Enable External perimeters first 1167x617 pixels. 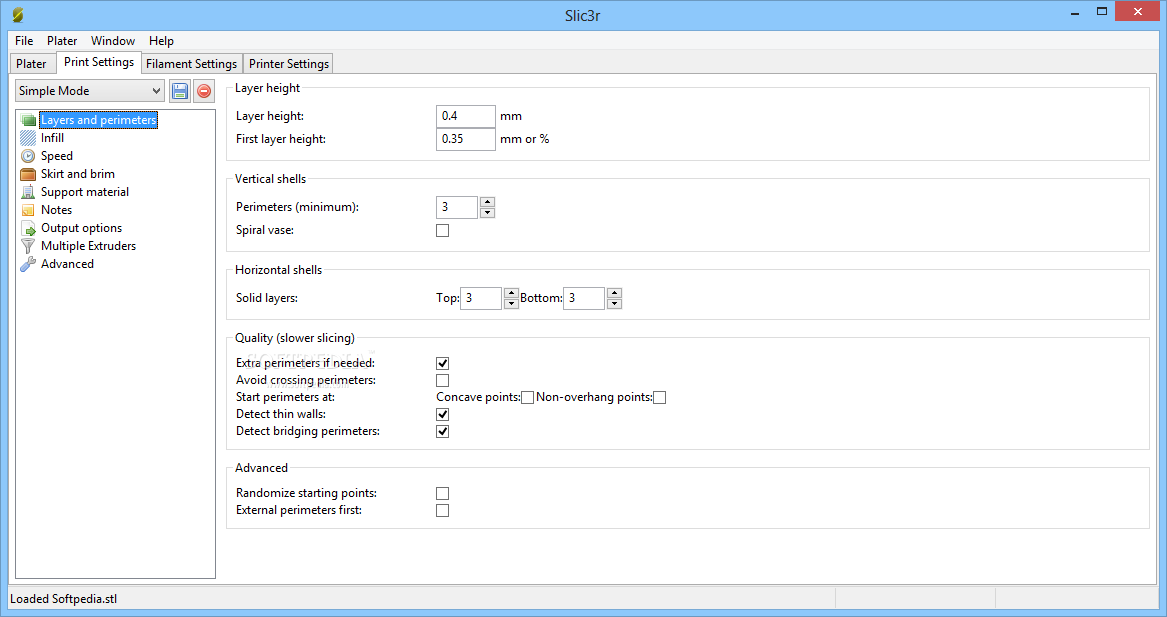coord(442,511)
